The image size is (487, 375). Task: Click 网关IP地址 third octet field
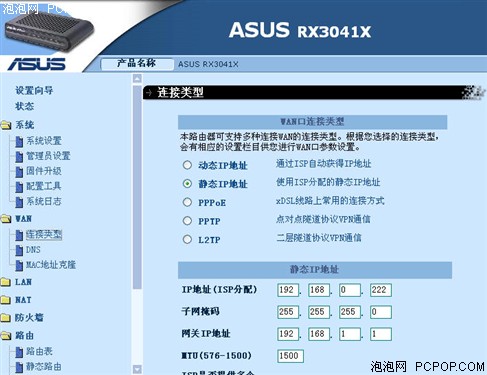(x=350, y=334)
